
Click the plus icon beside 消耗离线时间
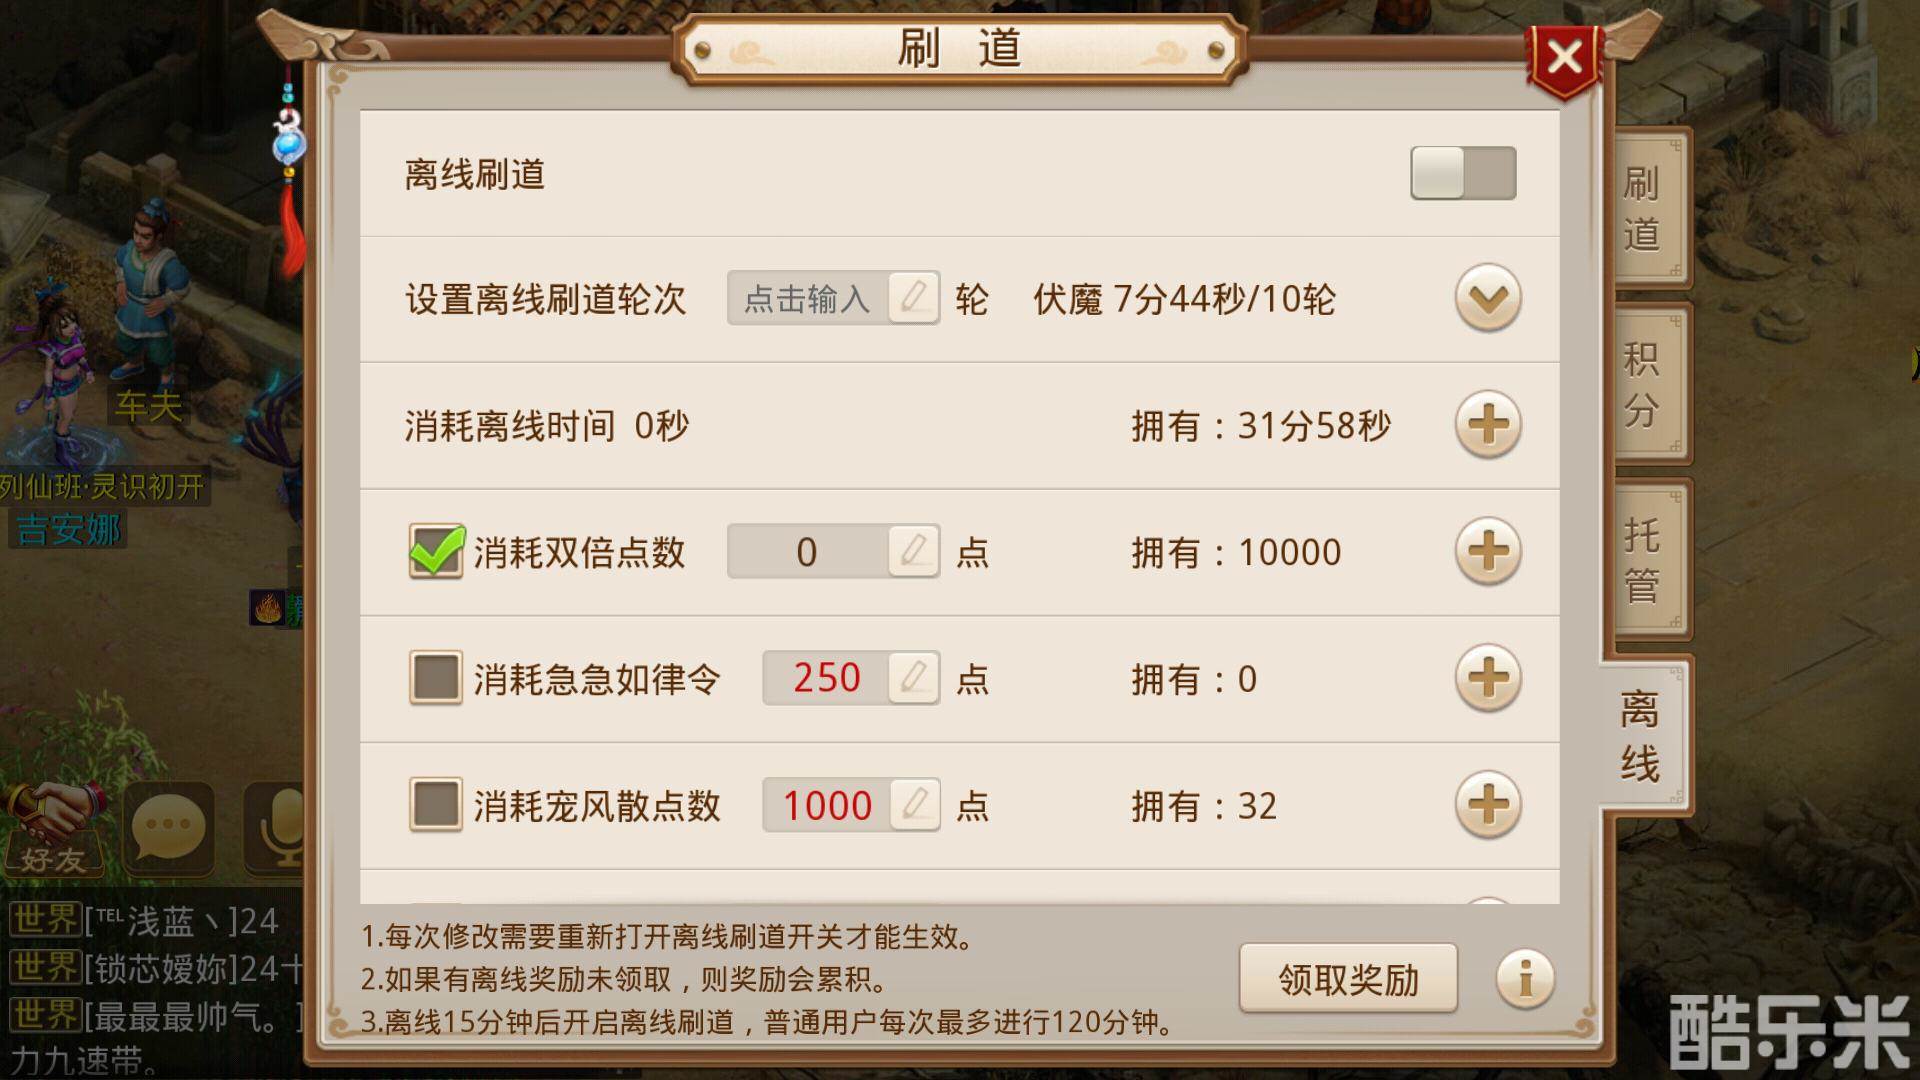point(1488,425)
